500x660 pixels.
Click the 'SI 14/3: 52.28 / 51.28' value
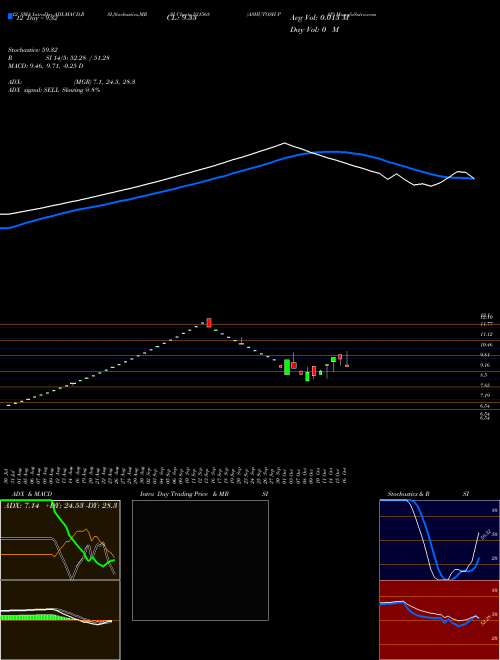pos(78,58)
